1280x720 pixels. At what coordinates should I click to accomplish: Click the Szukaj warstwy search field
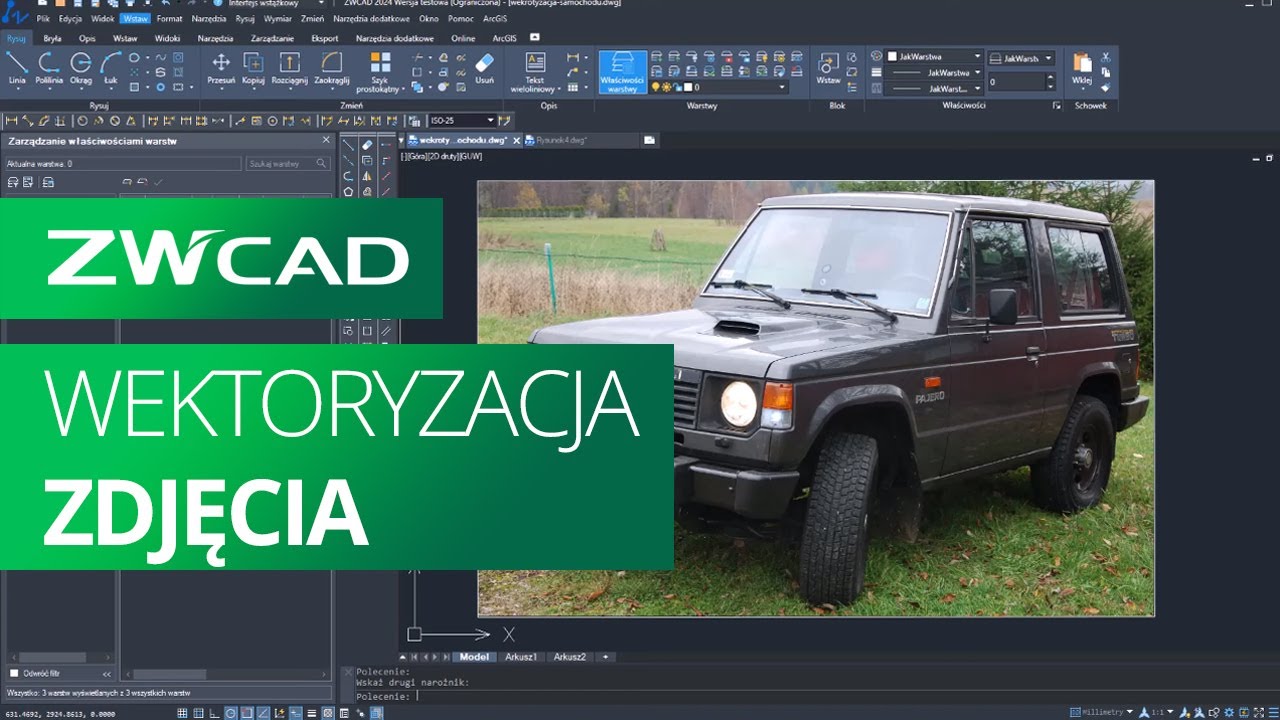(288, 163)
